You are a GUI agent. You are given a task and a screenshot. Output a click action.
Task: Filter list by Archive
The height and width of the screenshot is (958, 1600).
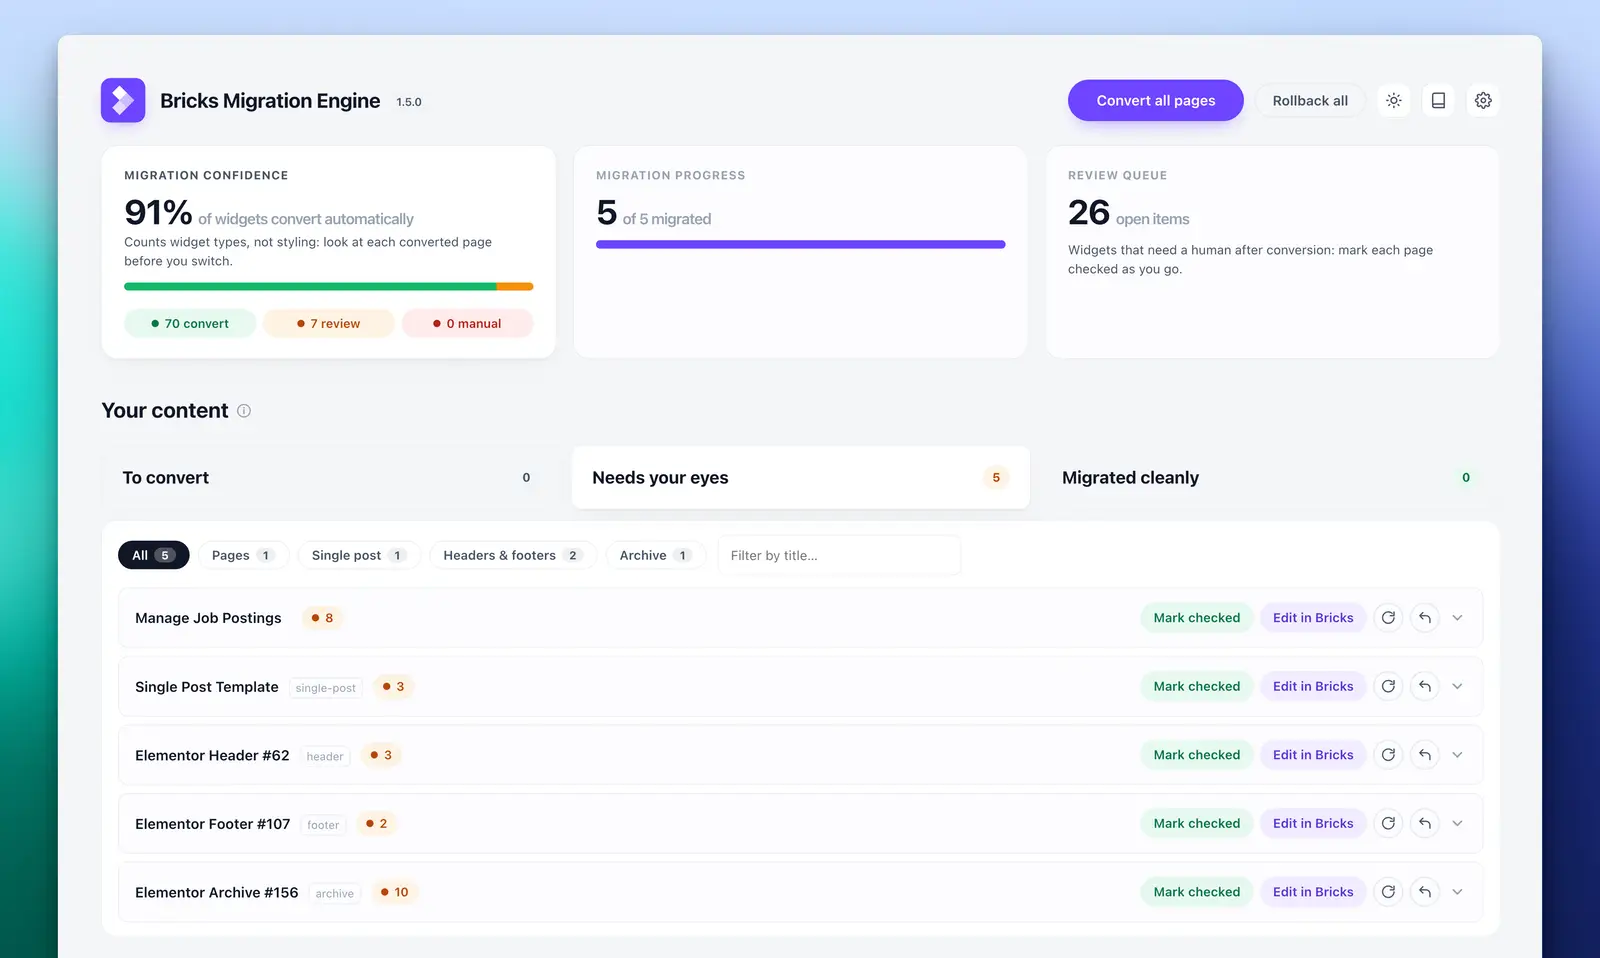point(656,555)
